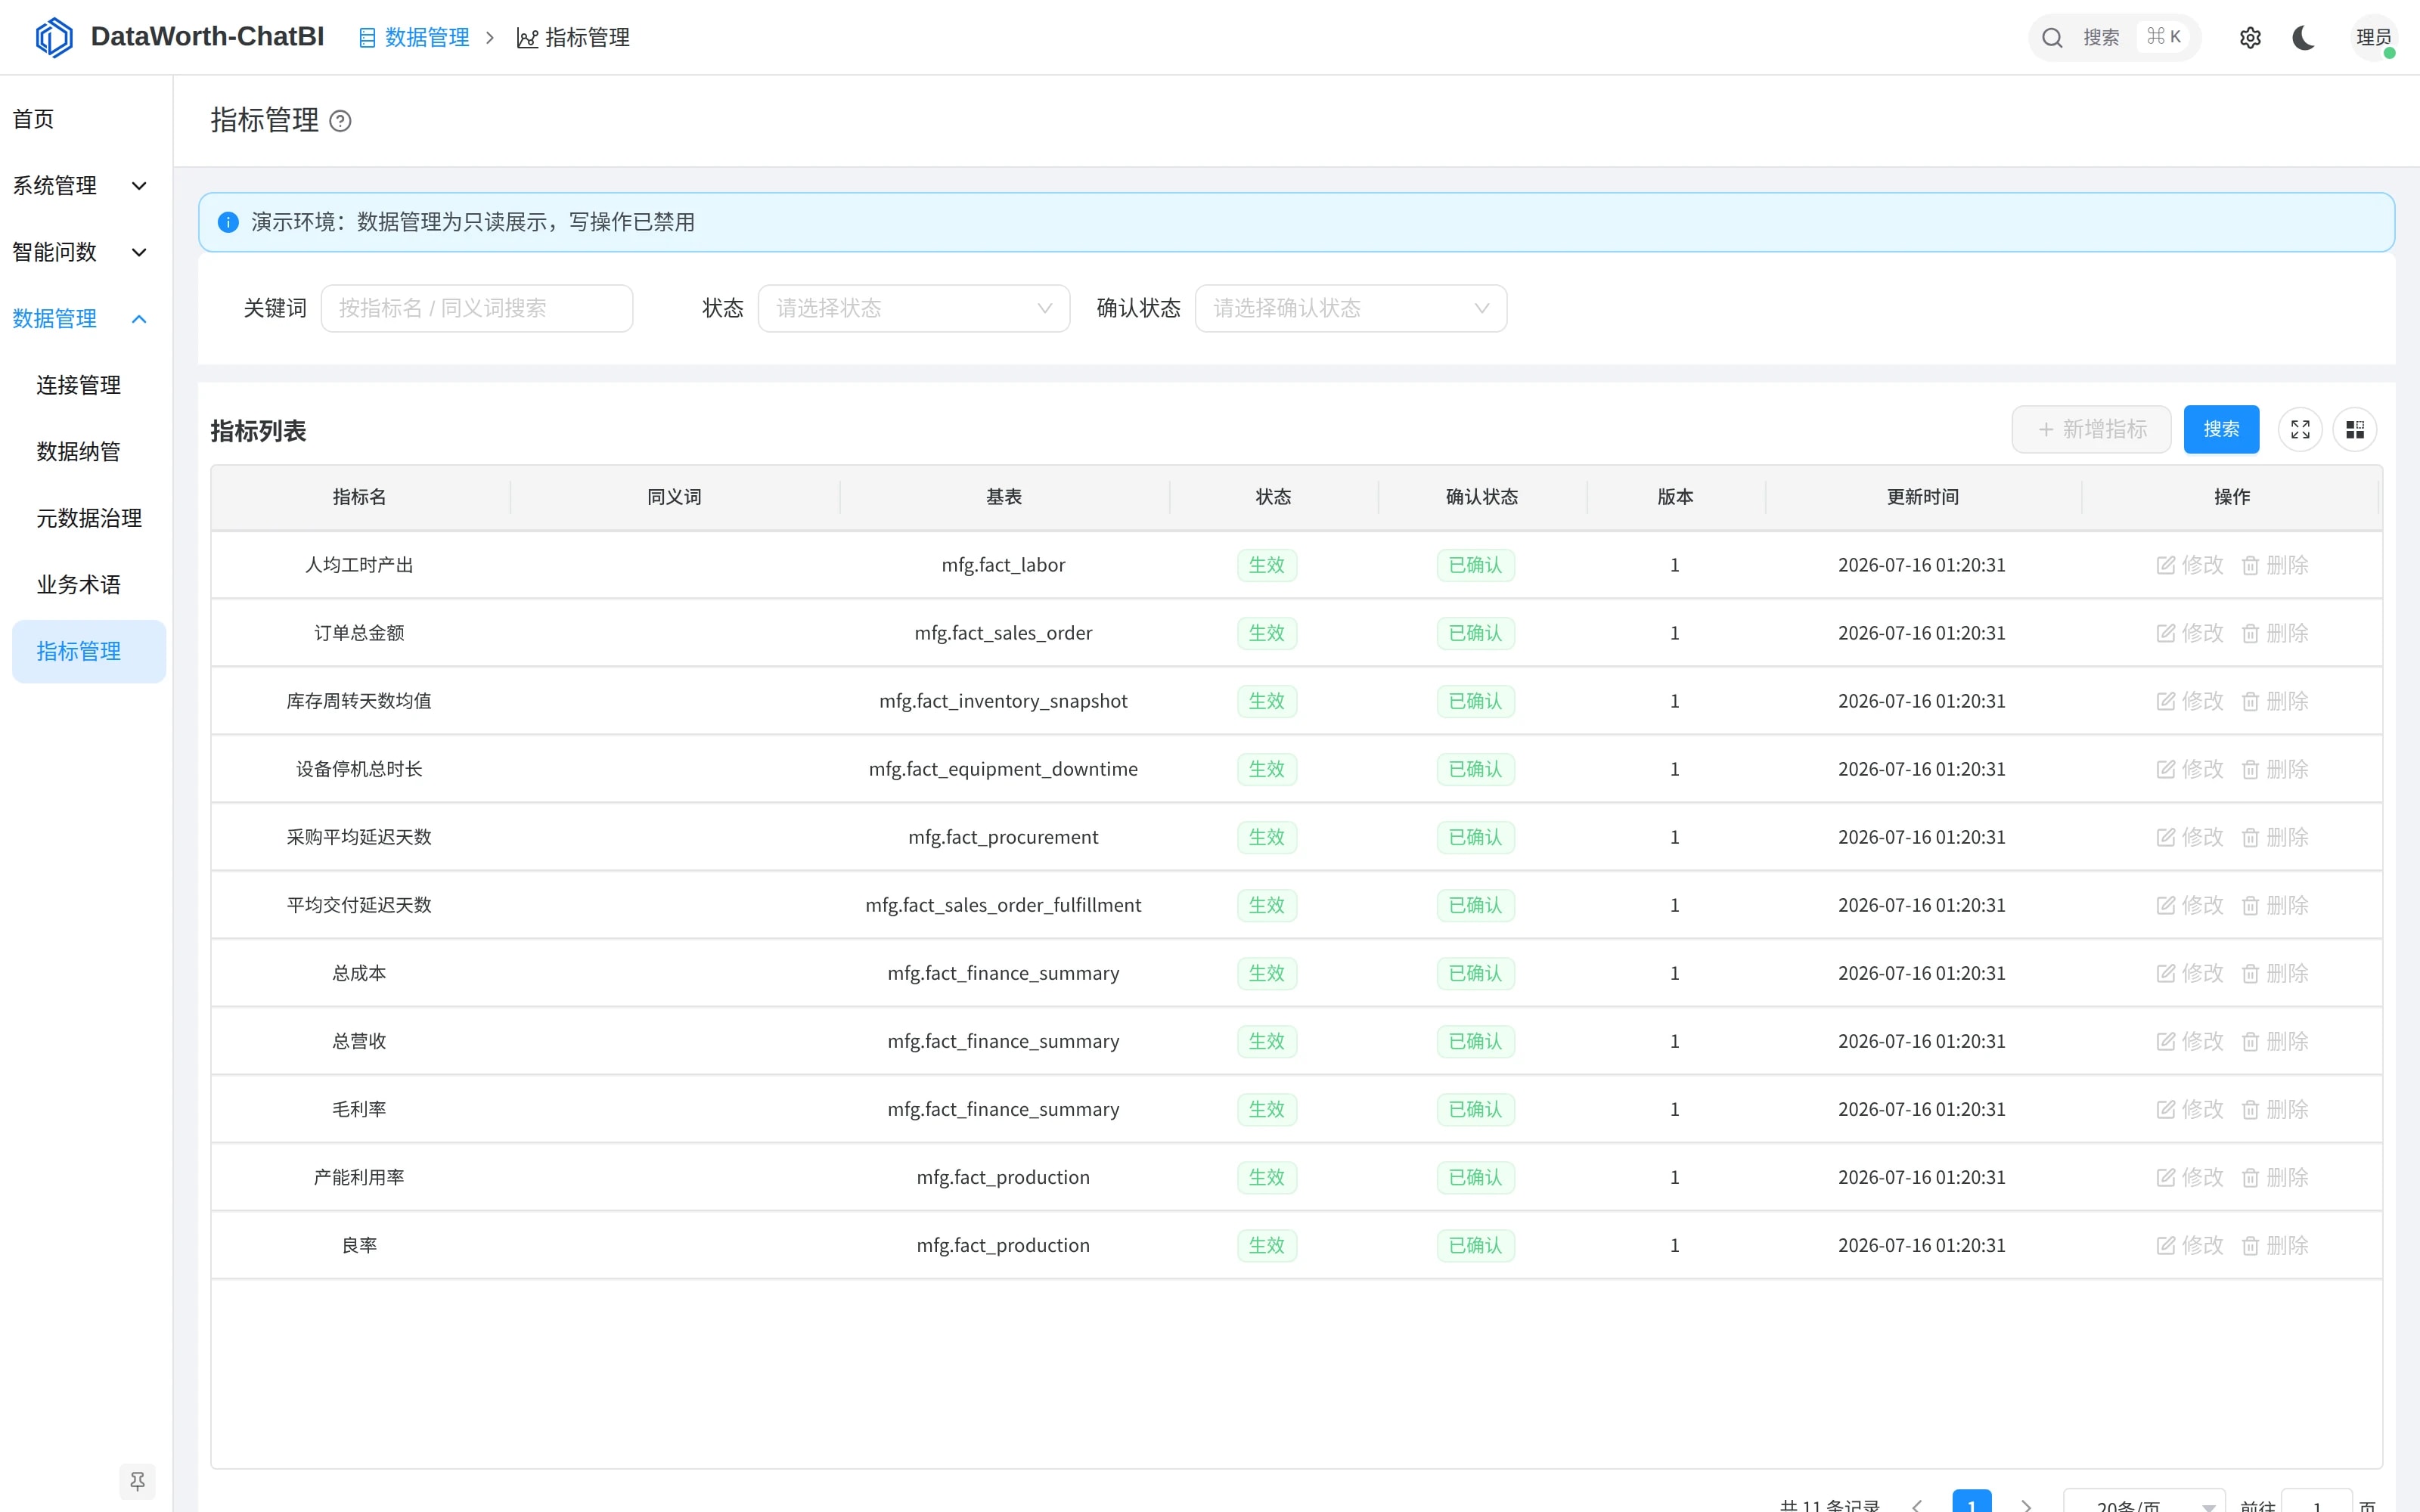Toggle dark mode moon icon
The width and height of the screenshot is (2420, 1512).
2304,38
